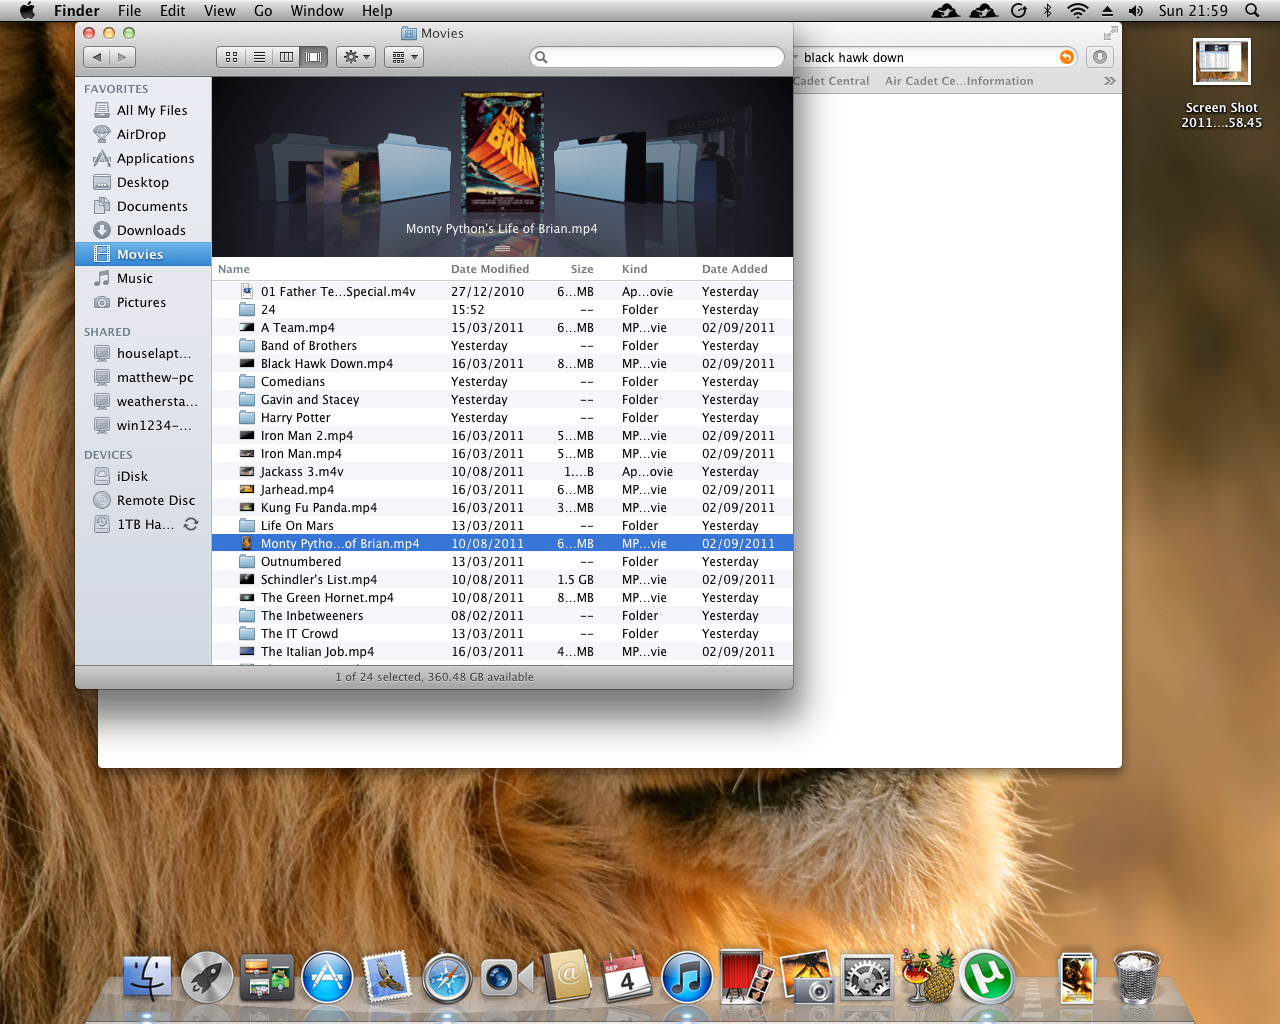
Task: Select the Harry Potter folder row
Action: (502, 418)
